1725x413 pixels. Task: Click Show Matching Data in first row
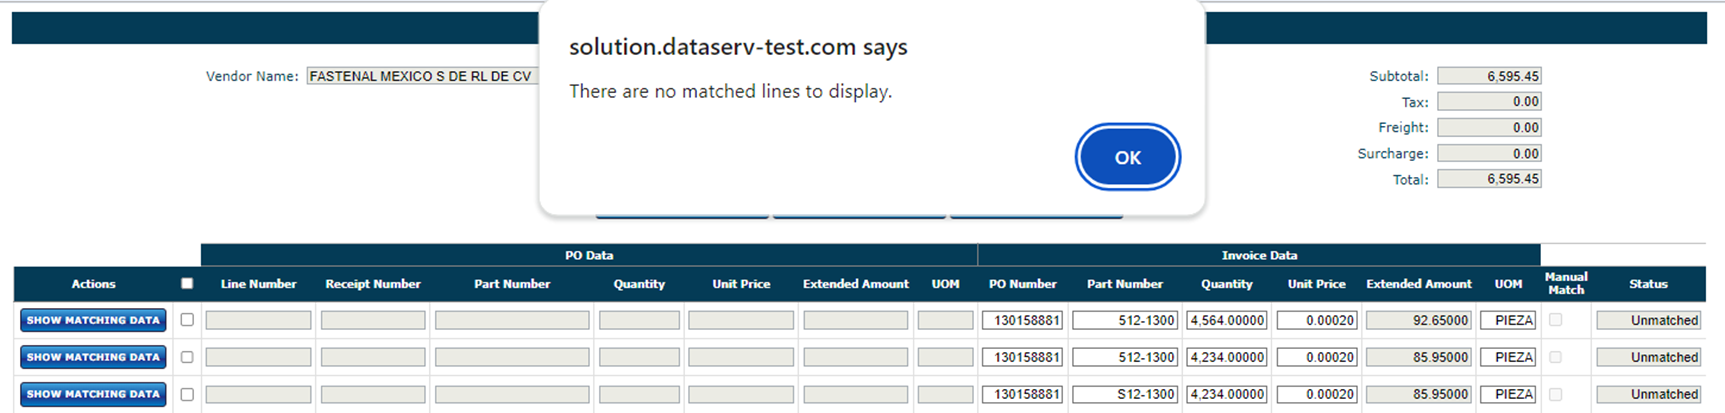click(x=93, y=320)
